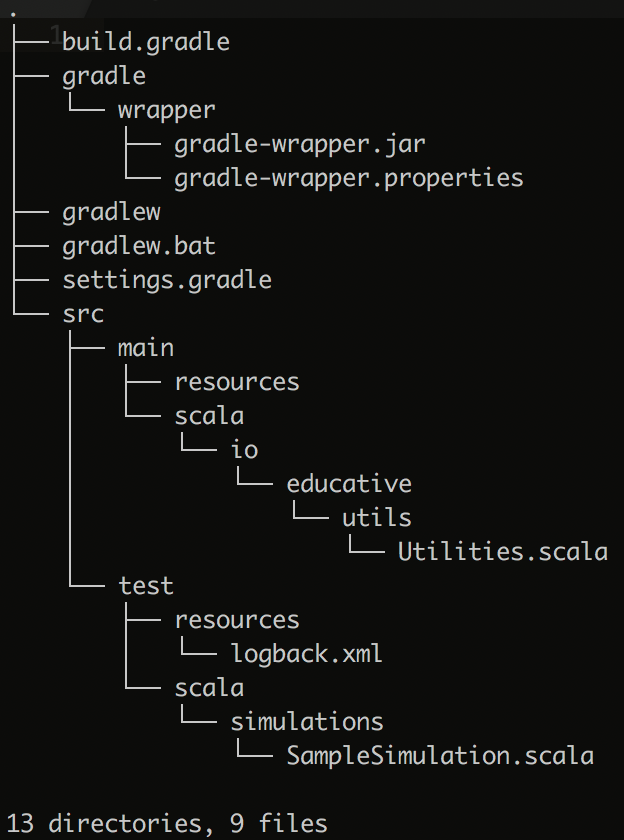The height and width of the screenshot is (840, 624).
Task: Click the wrapper folder name
Action: tap(167, 111)
